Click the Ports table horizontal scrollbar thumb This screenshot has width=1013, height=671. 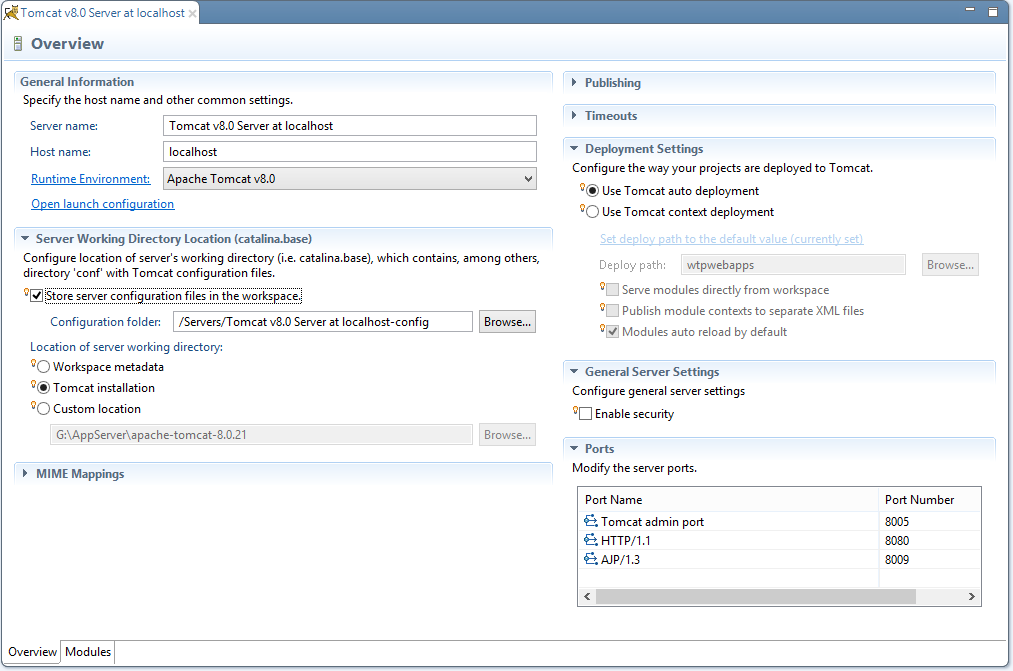[756, 597]
